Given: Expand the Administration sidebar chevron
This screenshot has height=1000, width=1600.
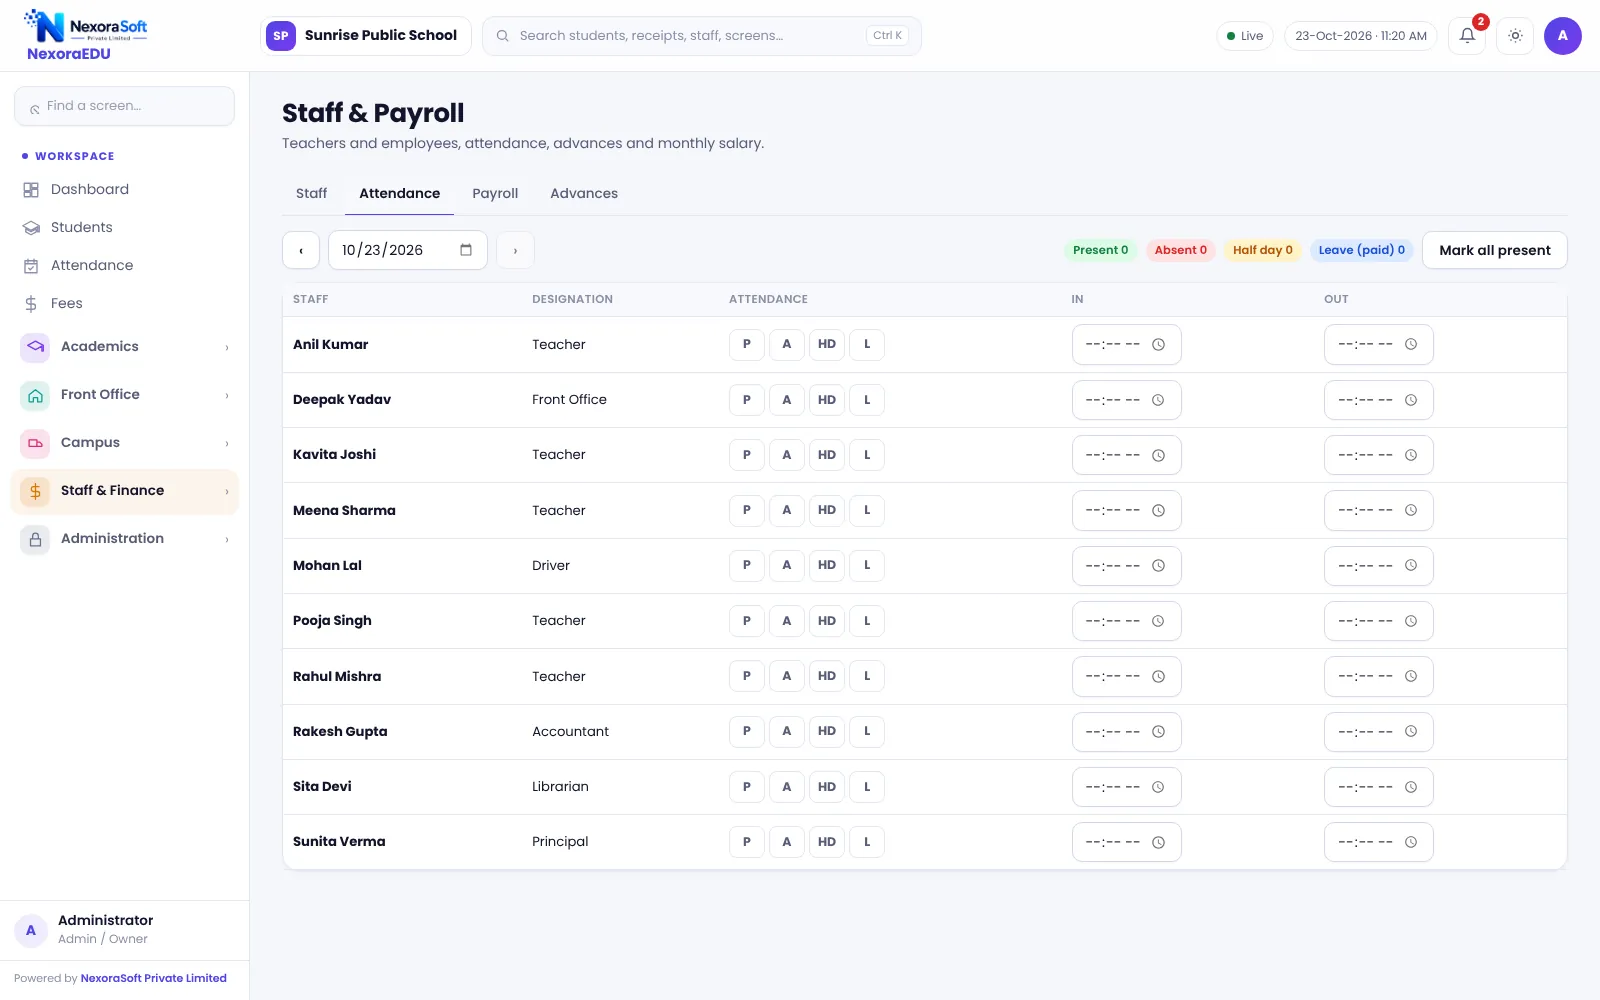Looking at the screenshot, I should click(227, 539).
